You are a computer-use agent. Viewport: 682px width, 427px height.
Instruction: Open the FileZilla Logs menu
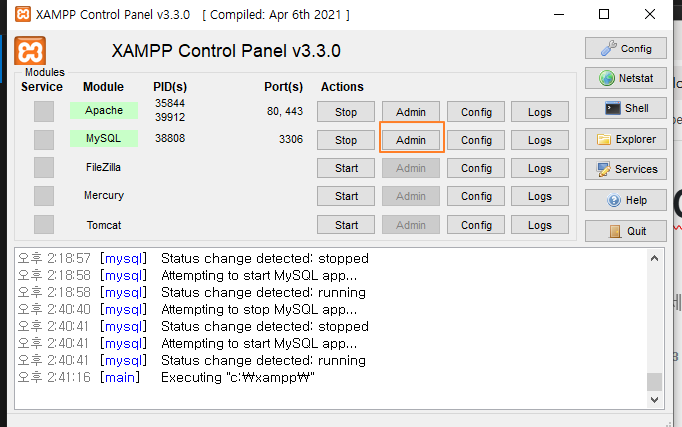(x=540, y=168)
